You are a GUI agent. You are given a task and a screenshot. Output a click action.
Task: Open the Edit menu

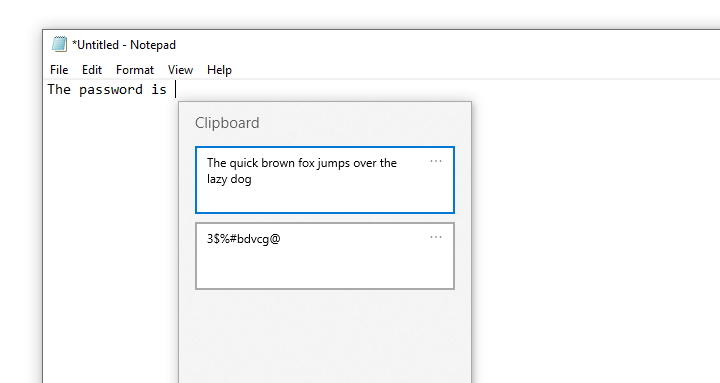[x=92, y=70]
